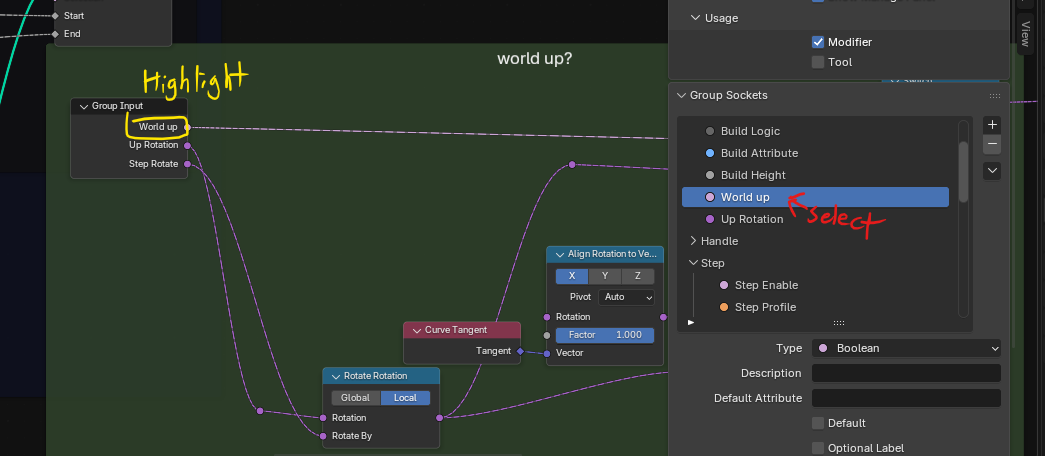Collapse the Rotate Rotation node
The image size is (1045, 456).
(337, 376)
